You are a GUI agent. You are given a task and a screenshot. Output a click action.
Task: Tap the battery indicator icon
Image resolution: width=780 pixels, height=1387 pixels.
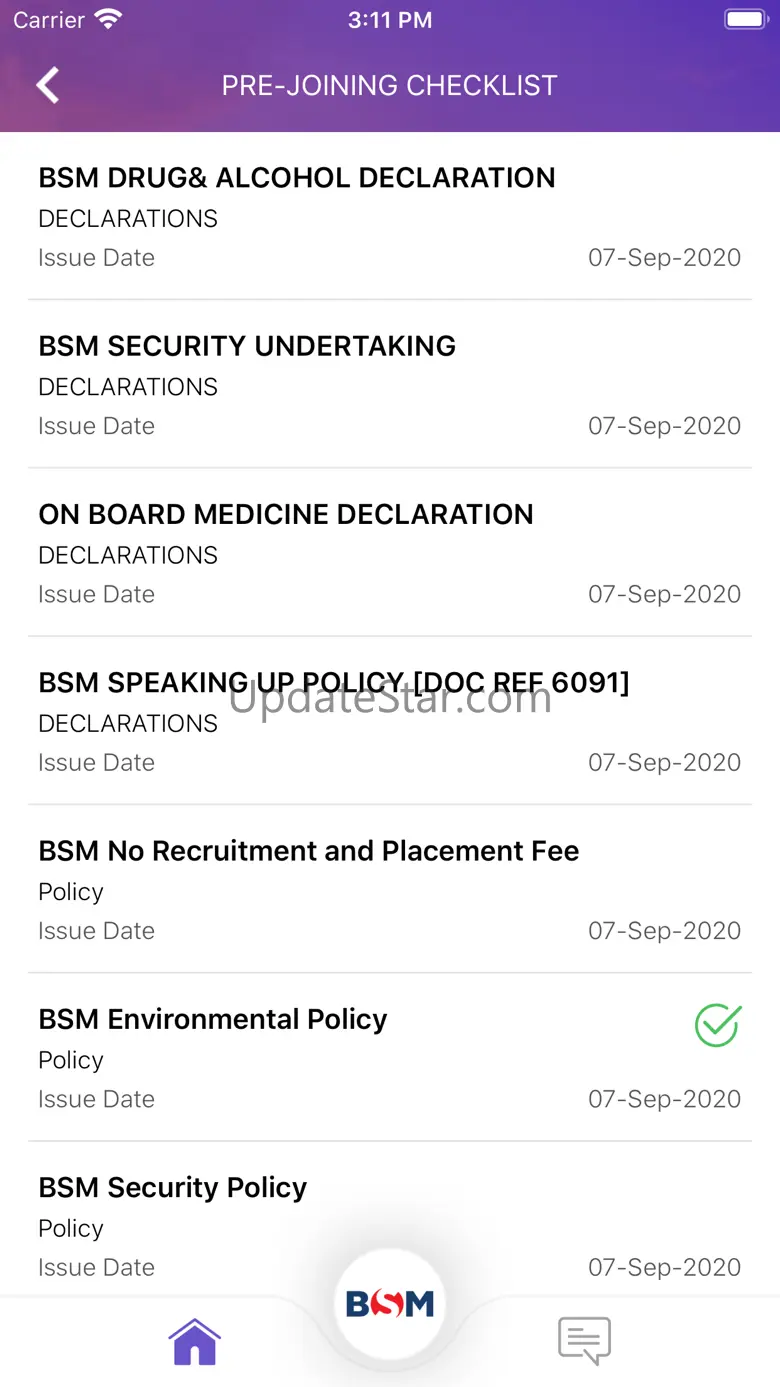tap(744, 20)
